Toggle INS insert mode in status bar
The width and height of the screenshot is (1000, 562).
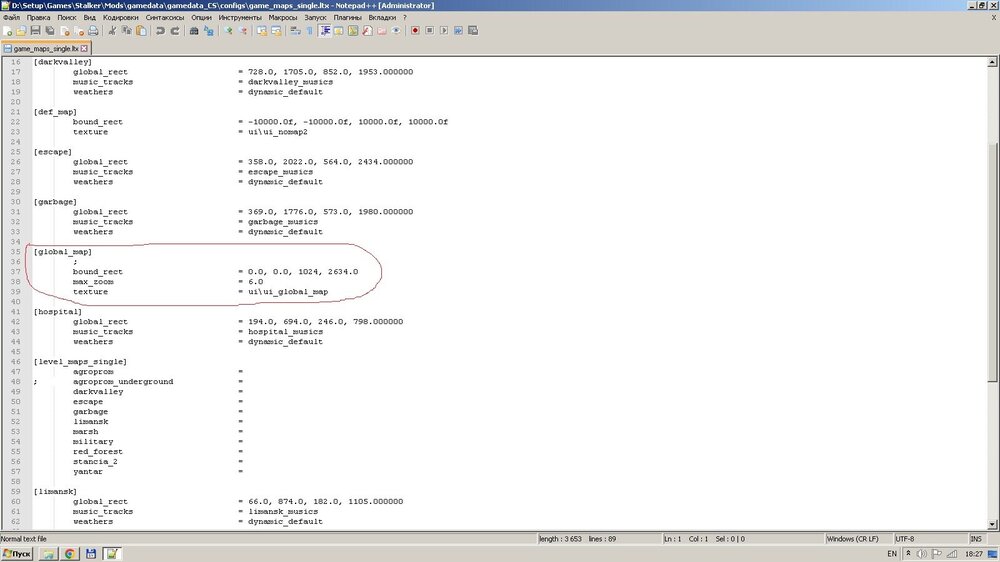[976, 539]
